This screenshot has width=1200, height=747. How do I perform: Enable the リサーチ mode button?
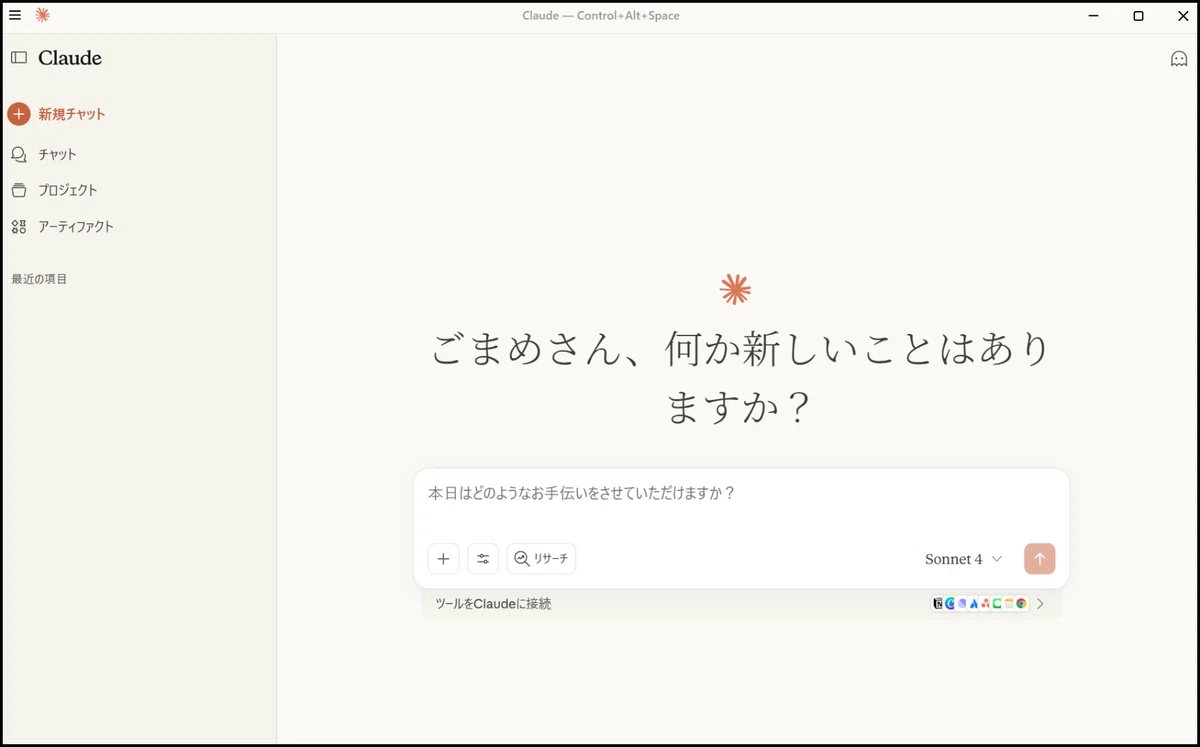click(x=541, y=559)
